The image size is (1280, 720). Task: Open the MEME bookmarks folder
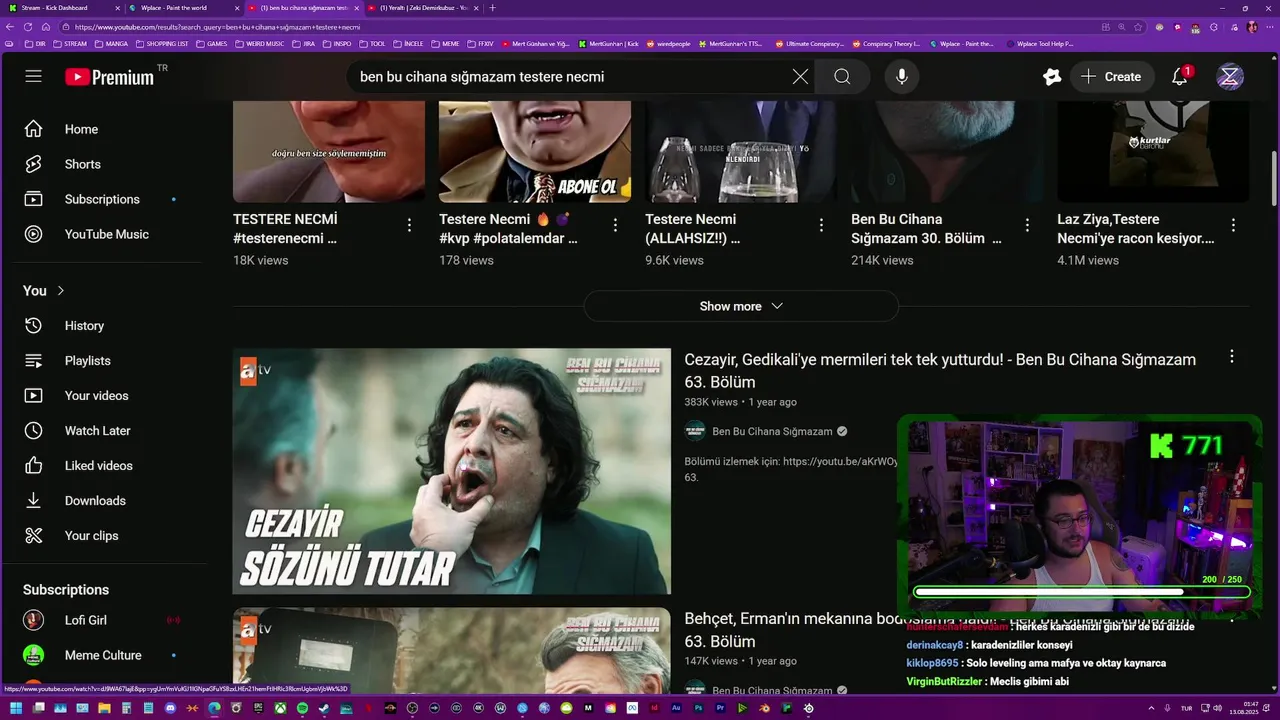(x=445, y=44)
